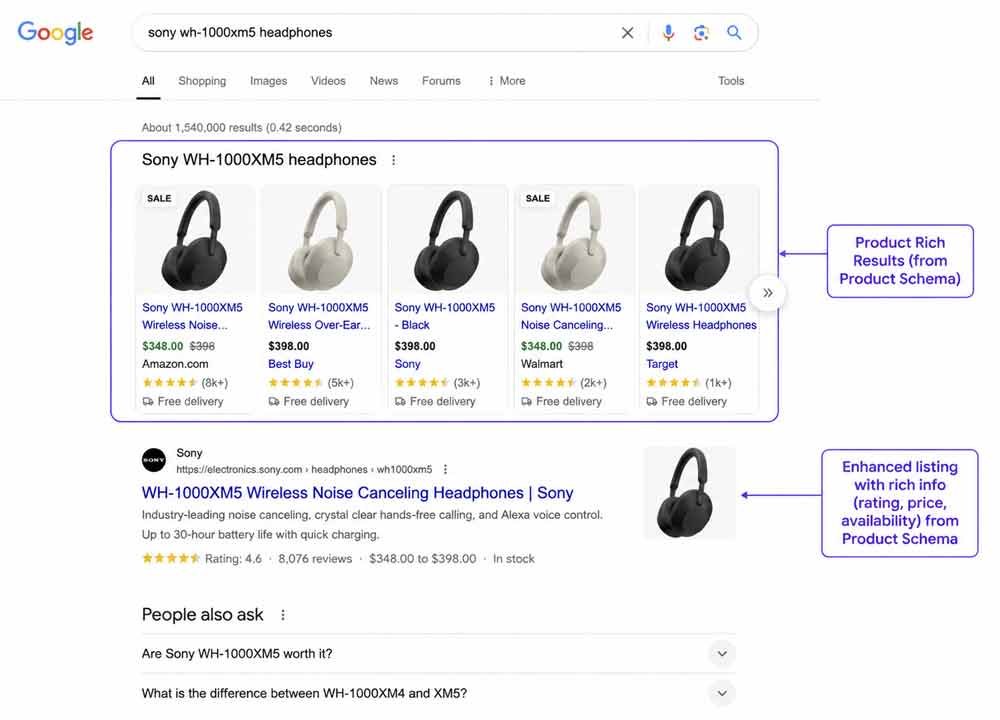Open 'Sony WH-1000XM5 Wireless Noise...' Amazon listing
The image size is (1000, 720).
192,316
